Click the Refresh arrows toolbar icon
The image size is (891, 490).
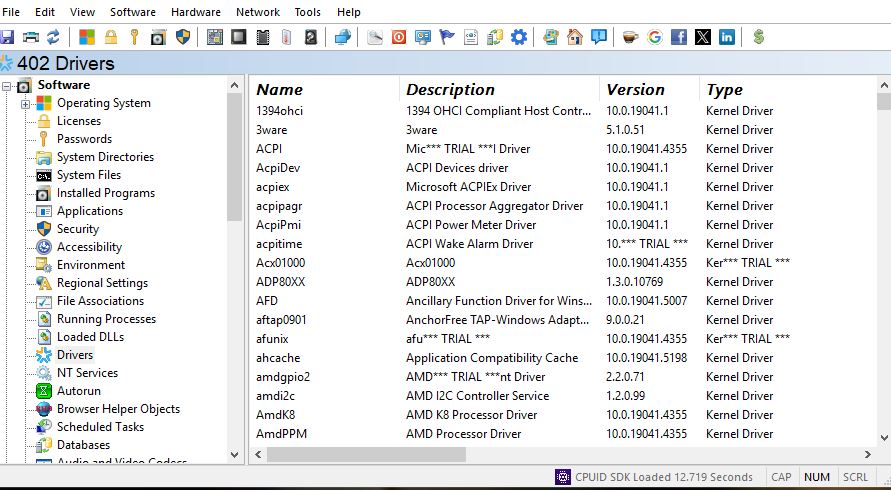point(53,38)
